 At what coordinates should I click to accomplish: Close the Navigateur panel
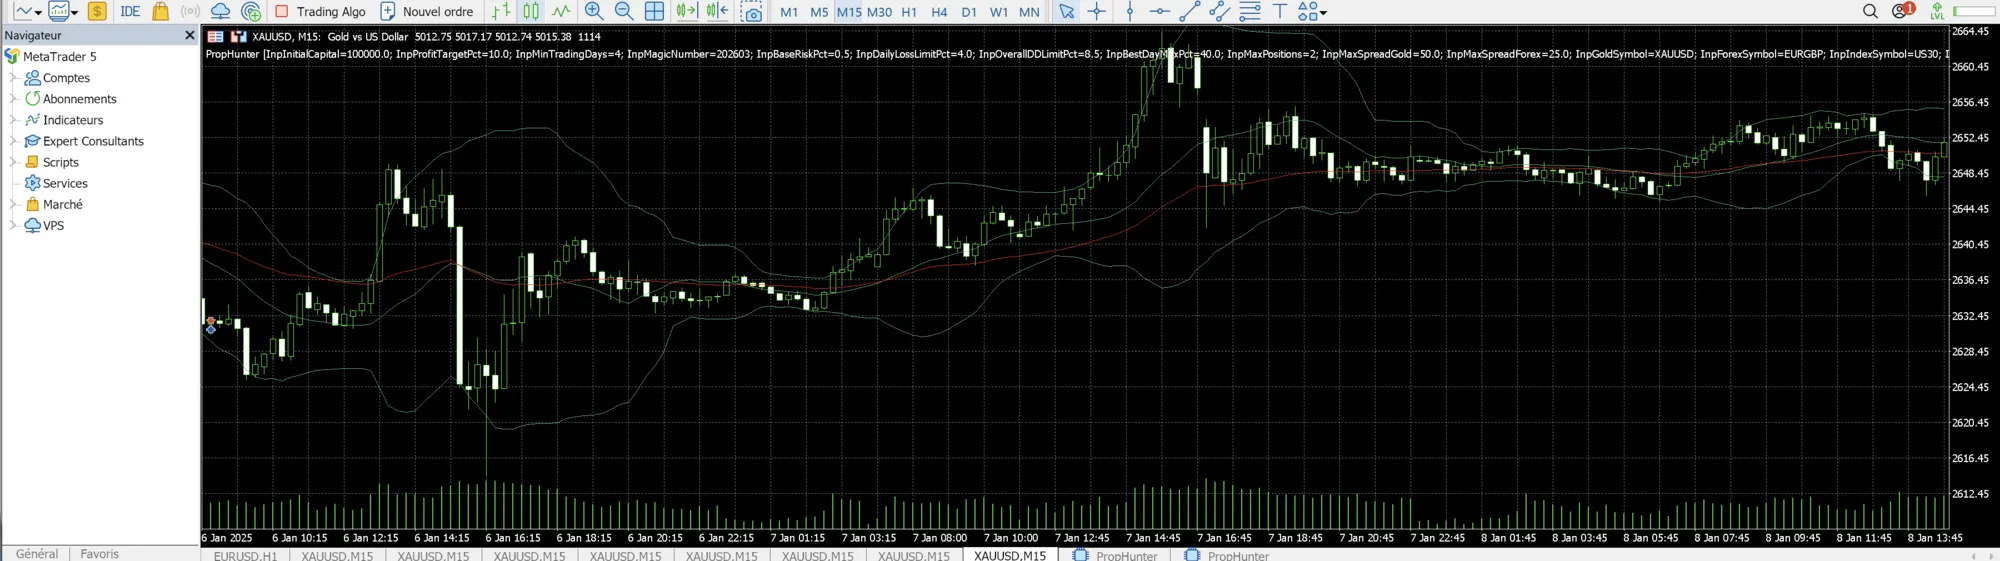tap(190, 35)
